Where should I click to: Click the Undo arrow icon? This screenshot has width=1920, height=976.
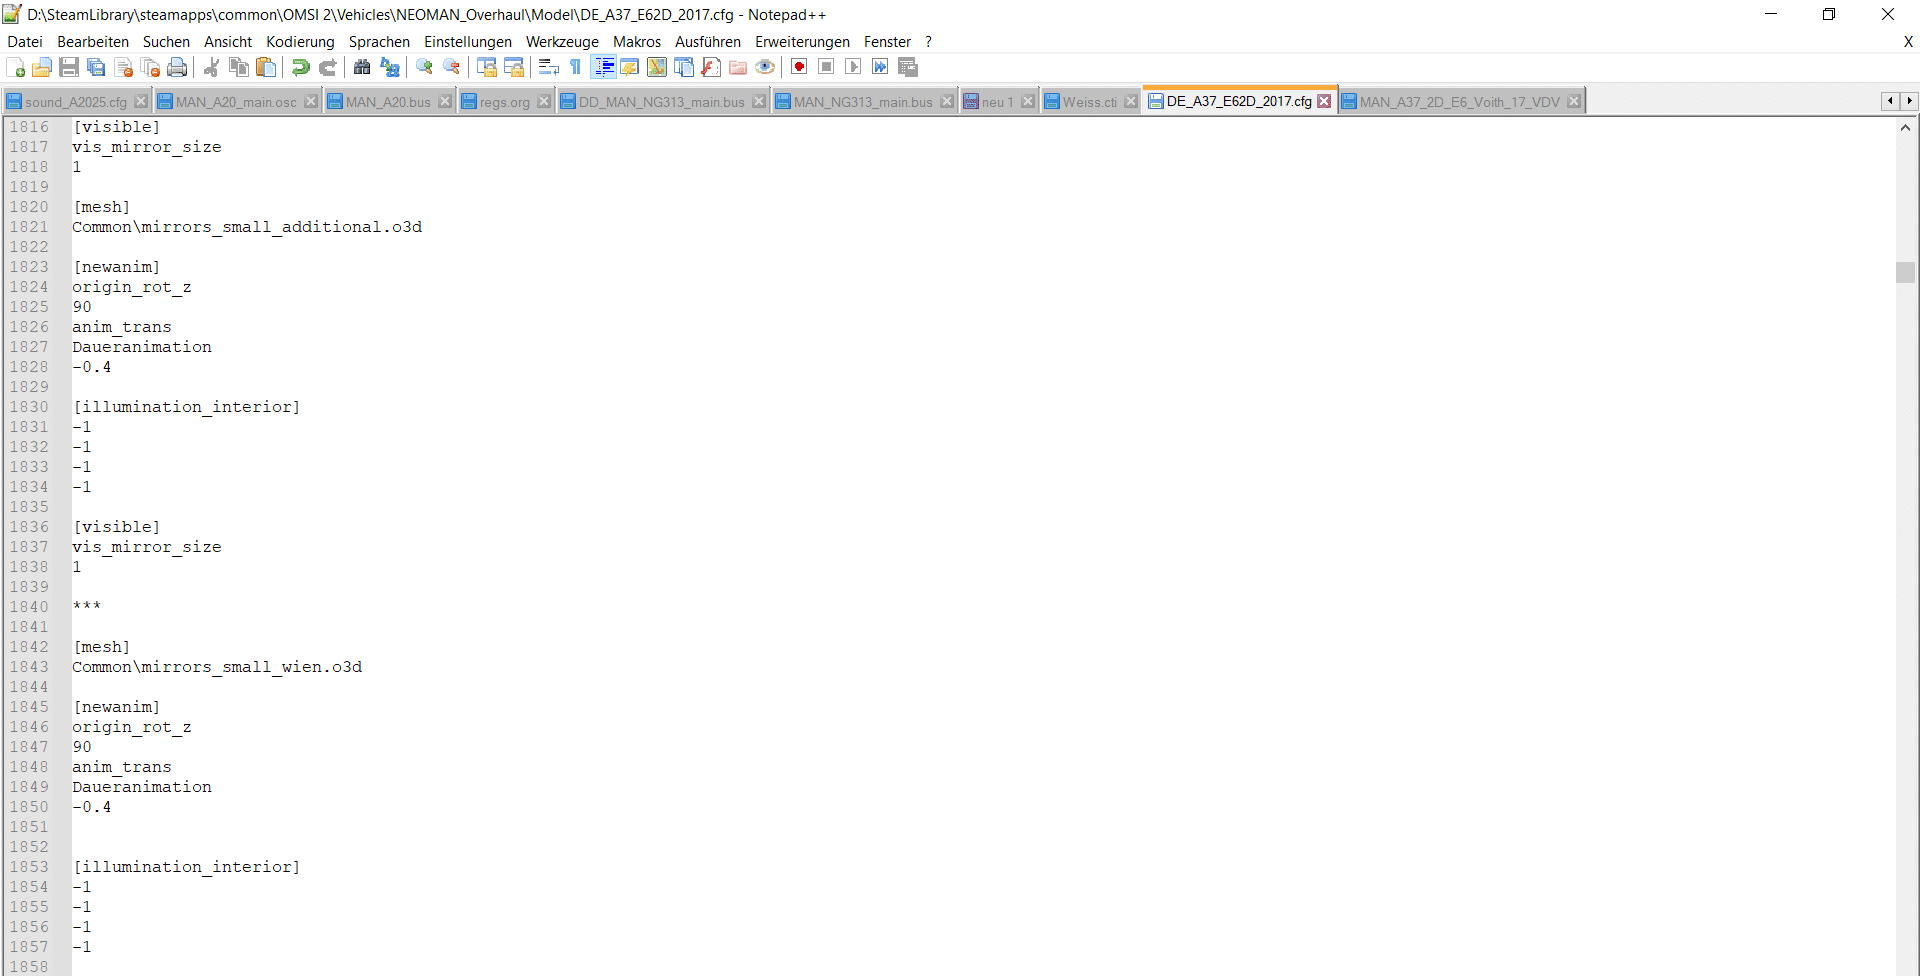coord(300,67)
